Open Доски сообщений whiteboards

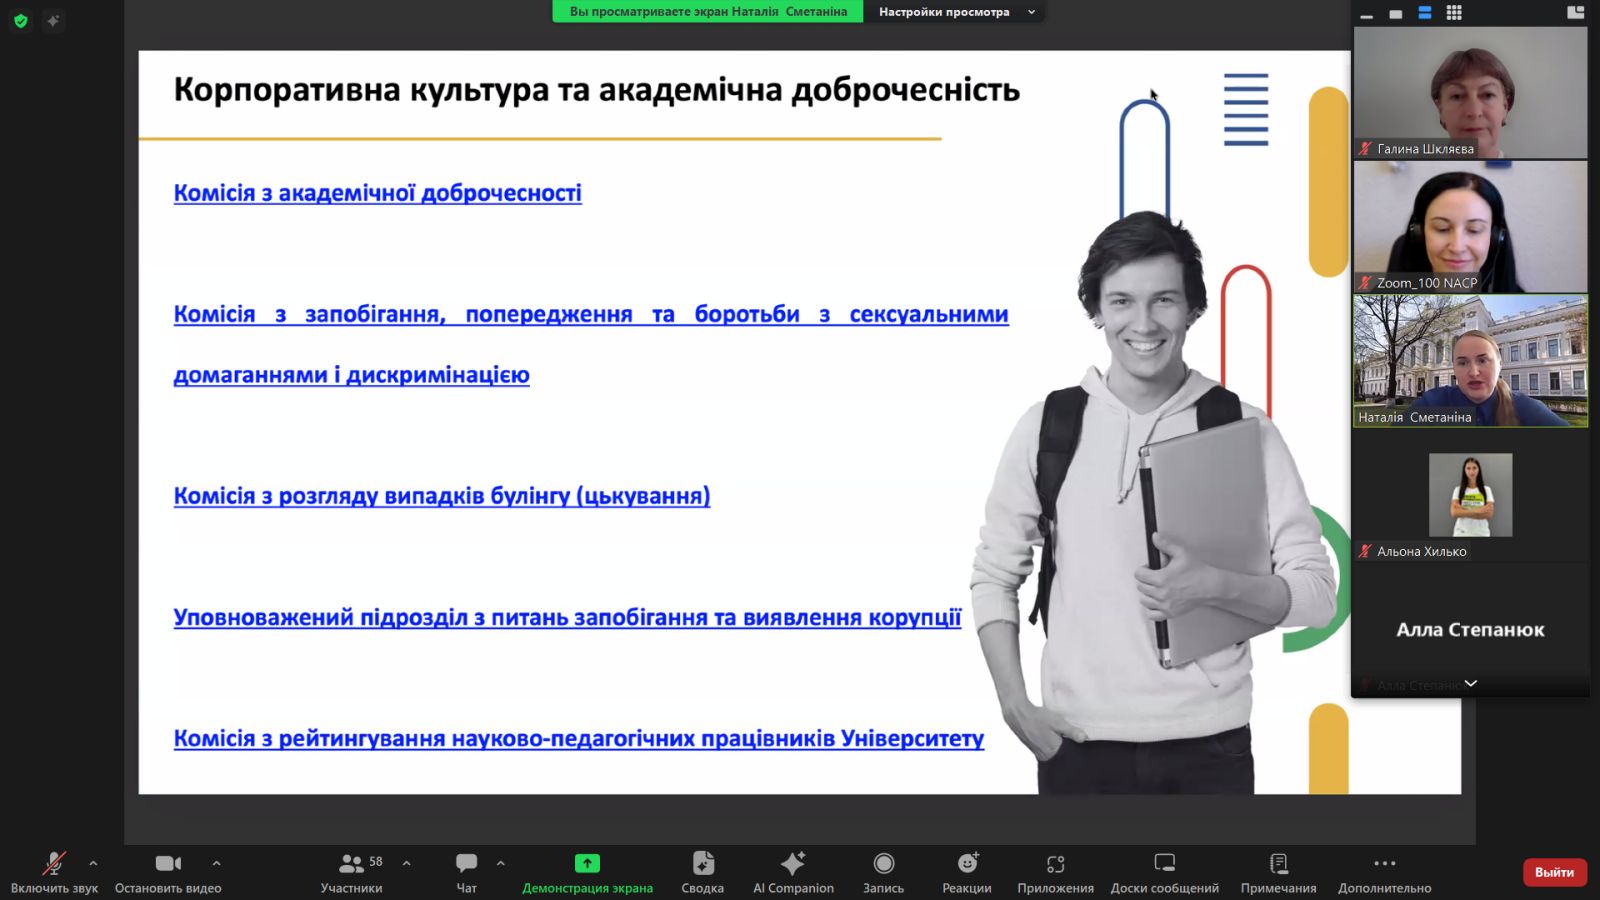coord(1164,871)
